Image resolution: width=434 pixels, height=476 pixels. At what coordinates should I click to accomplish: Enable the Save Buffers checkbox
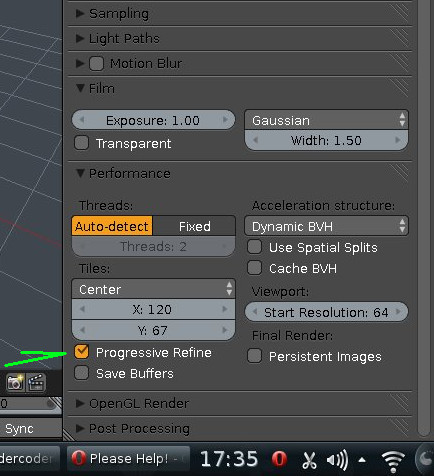(82, 373)
